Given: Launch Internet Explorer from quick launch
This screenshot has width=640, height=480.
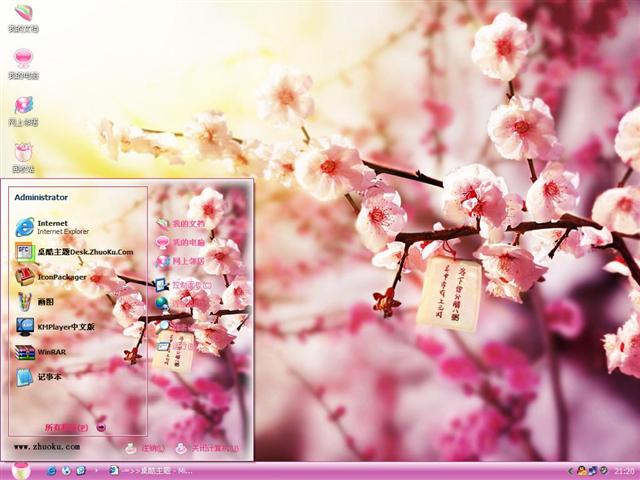Looking at the screenshot, I should pyautogui.click(x=51, y=471).
